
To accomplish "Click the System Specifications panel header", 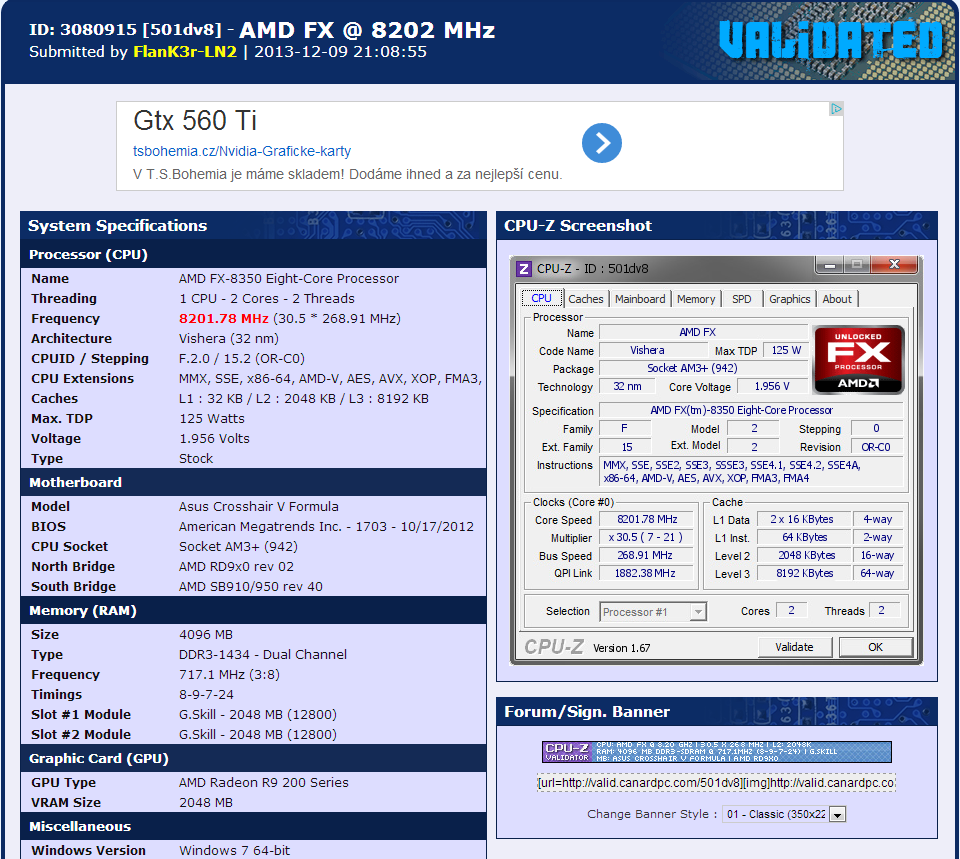I will coord(253,225).
